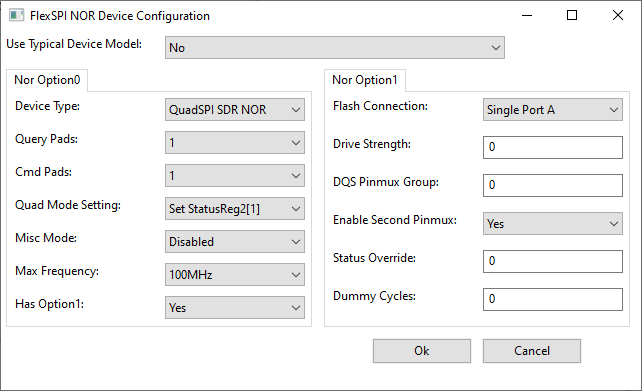Click into the Status Override field
The height and width of the screenshot is (391, 642).
click(x=553, y=261)
